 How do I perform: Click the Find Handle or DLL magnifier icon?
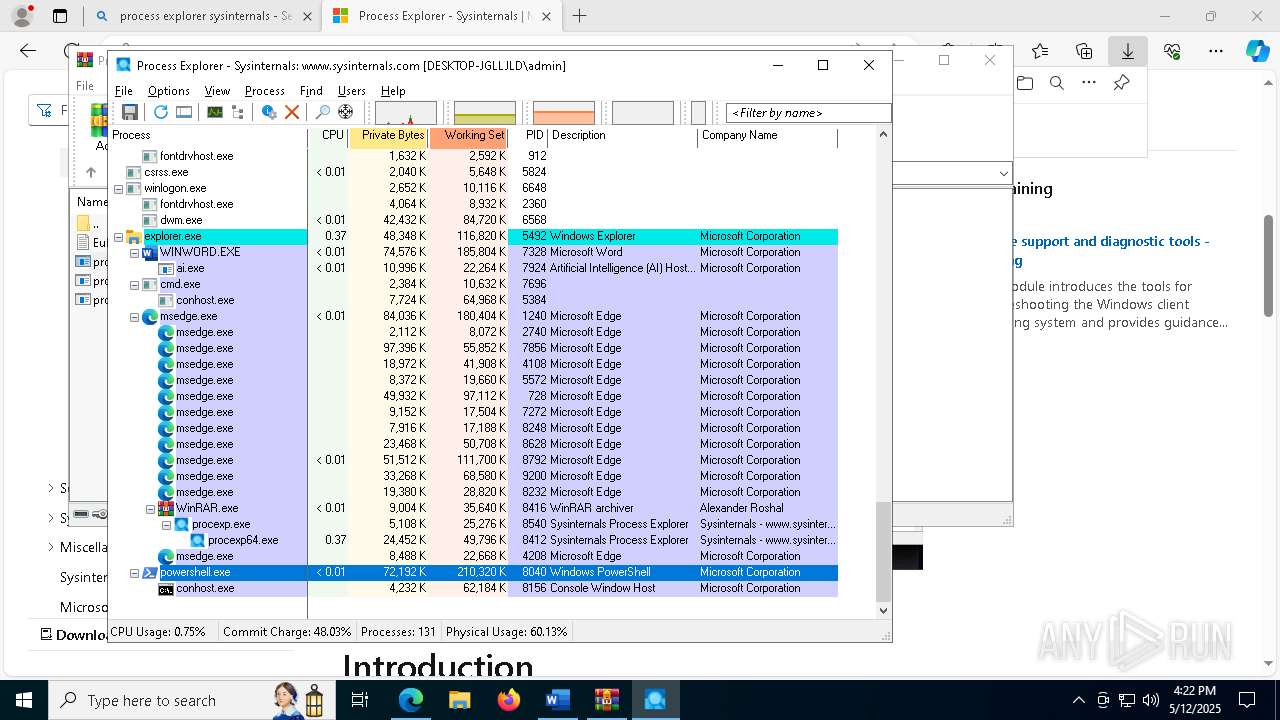click(322, 112)
